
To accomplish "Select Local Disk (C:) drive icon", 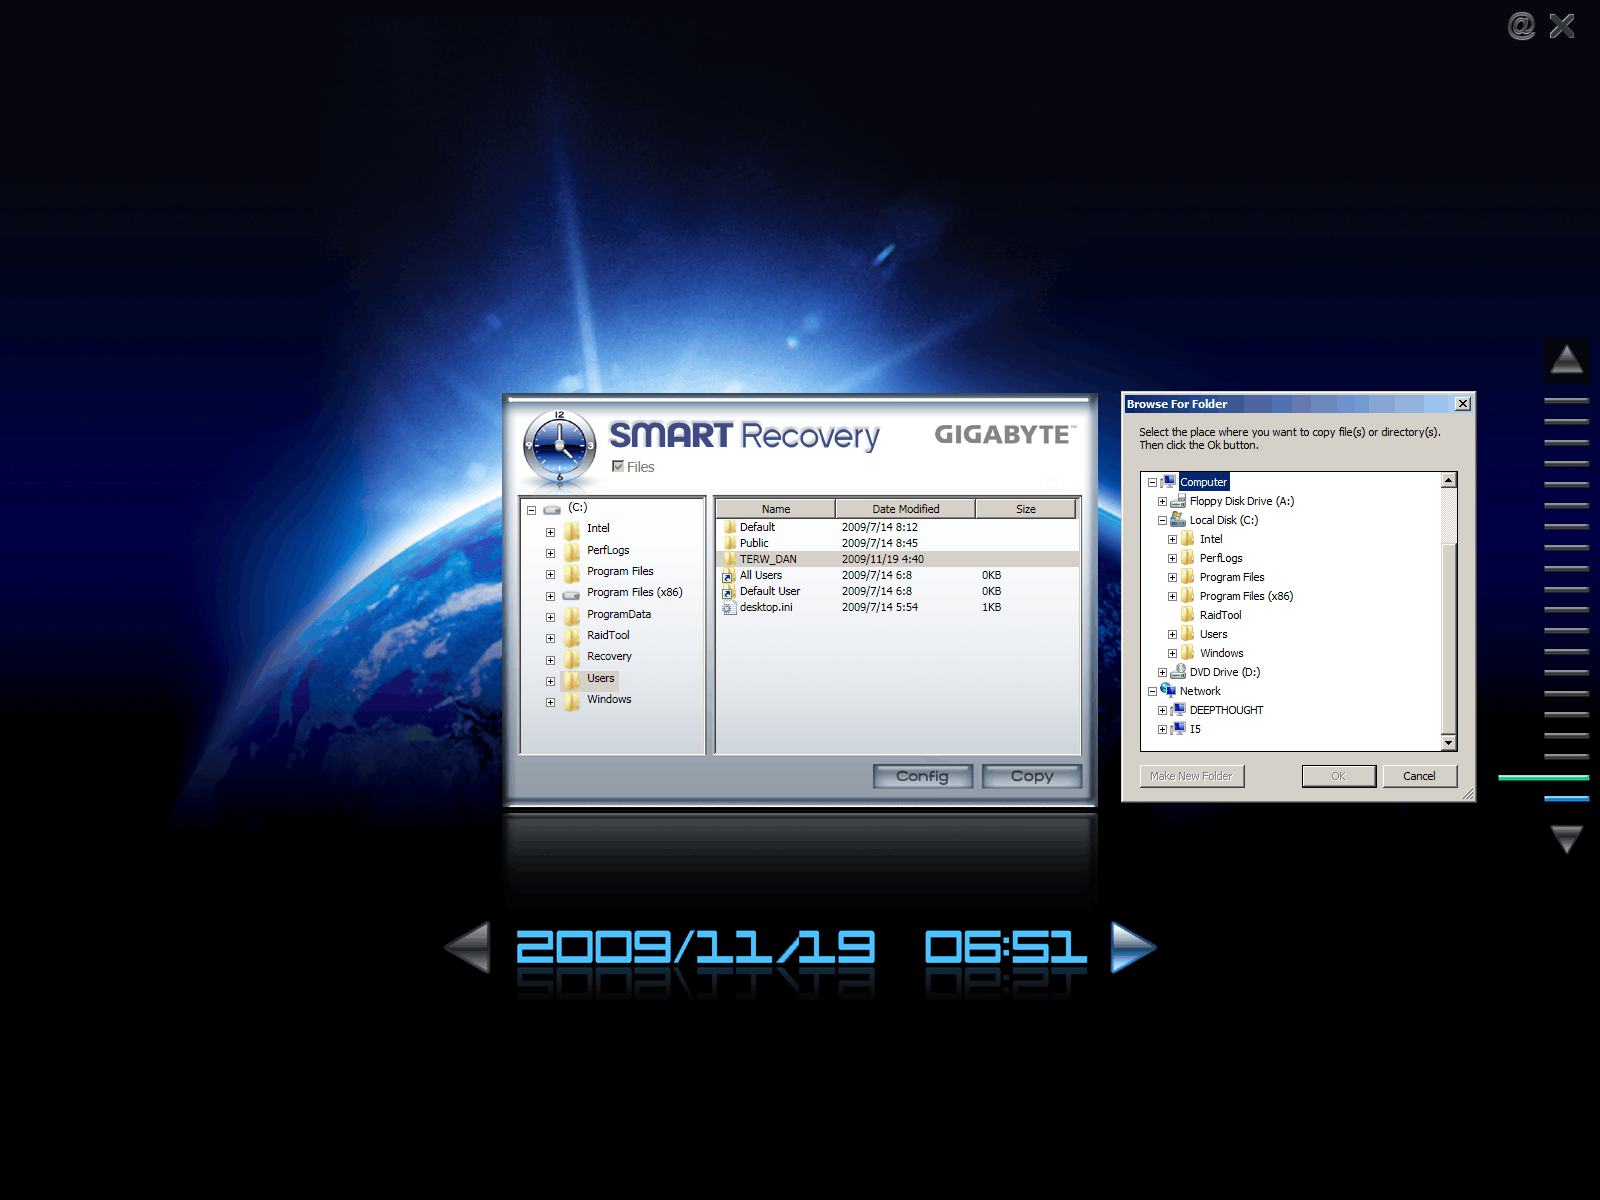I will (1178, 520).
